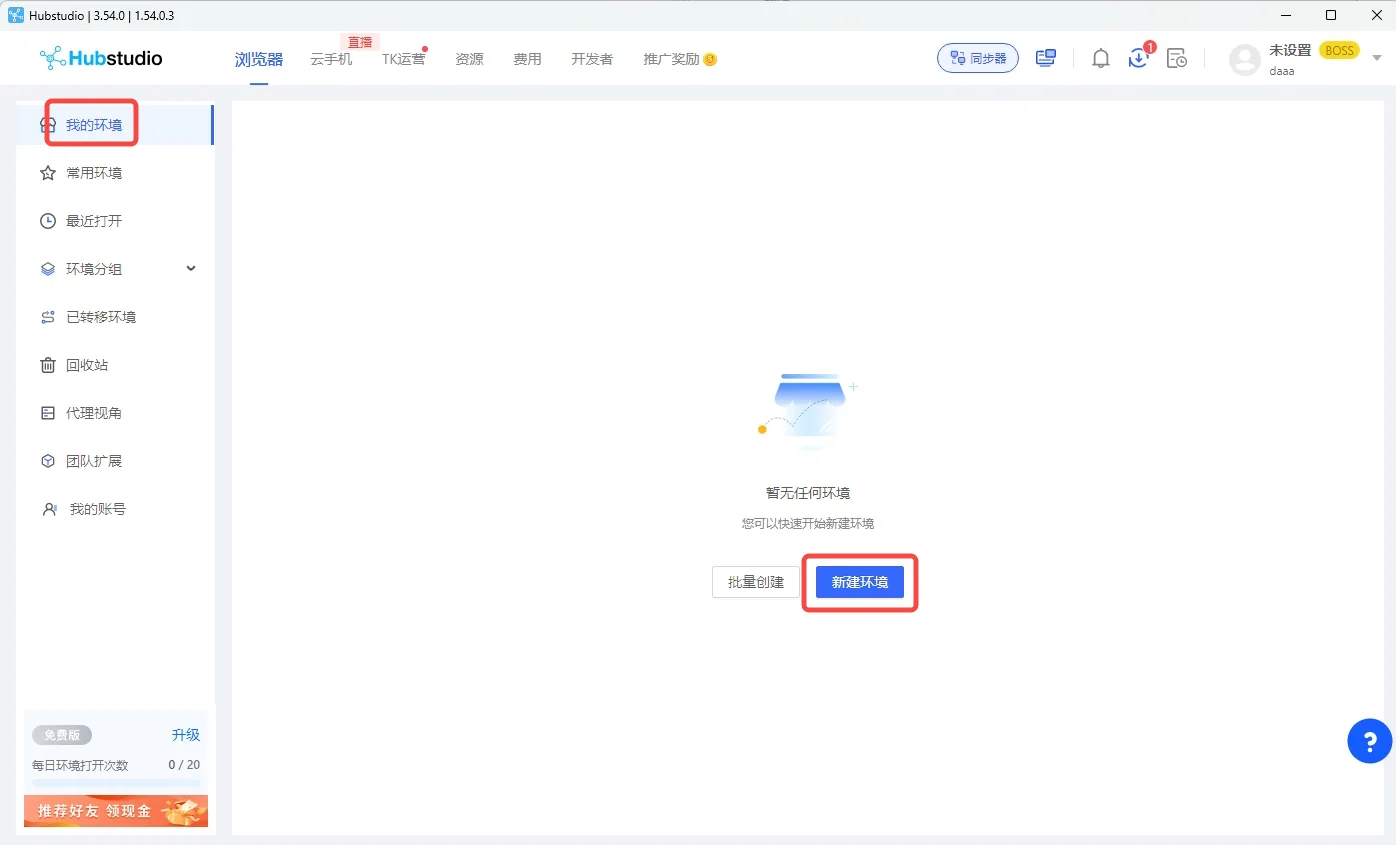Click the Hubstudio logo in the header
1396x845 pixels.
(x=101, y=58)
